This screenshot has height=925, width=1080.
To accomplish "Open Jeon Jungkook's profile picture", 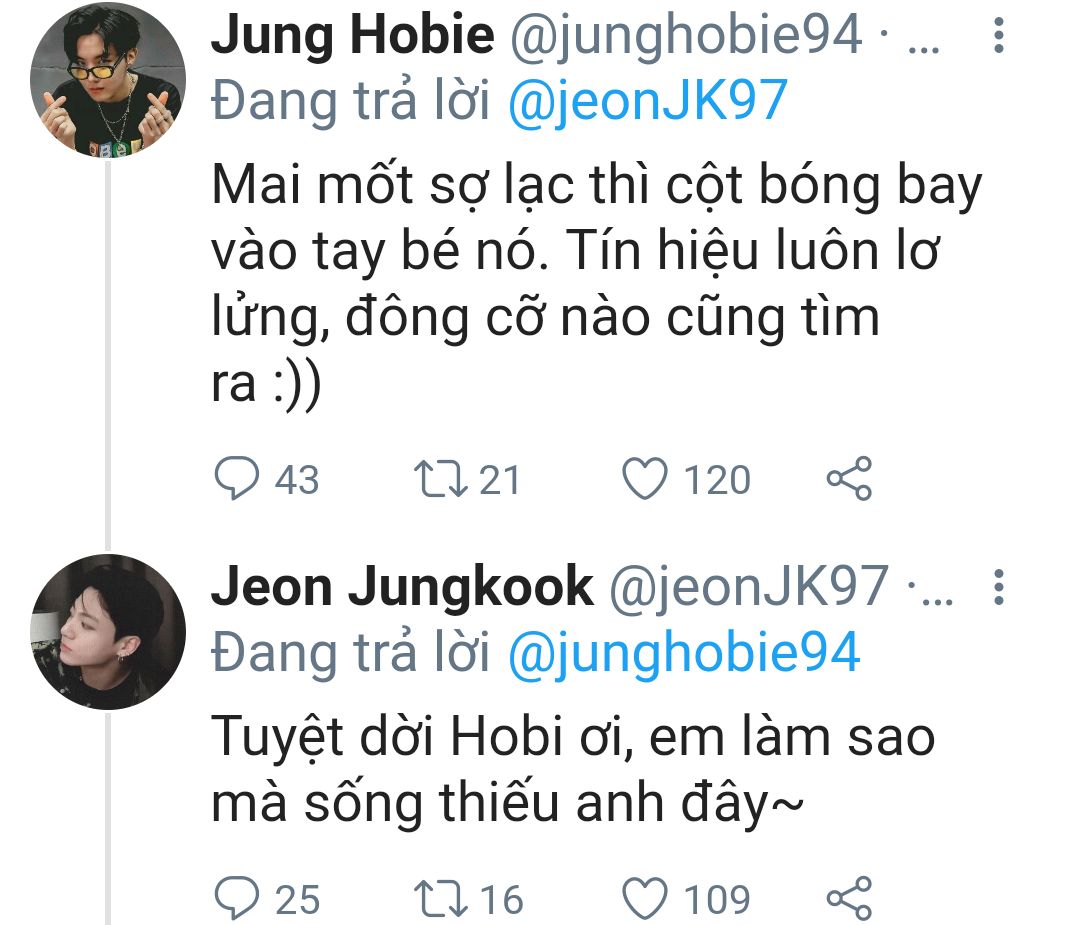I will [108, 632].
